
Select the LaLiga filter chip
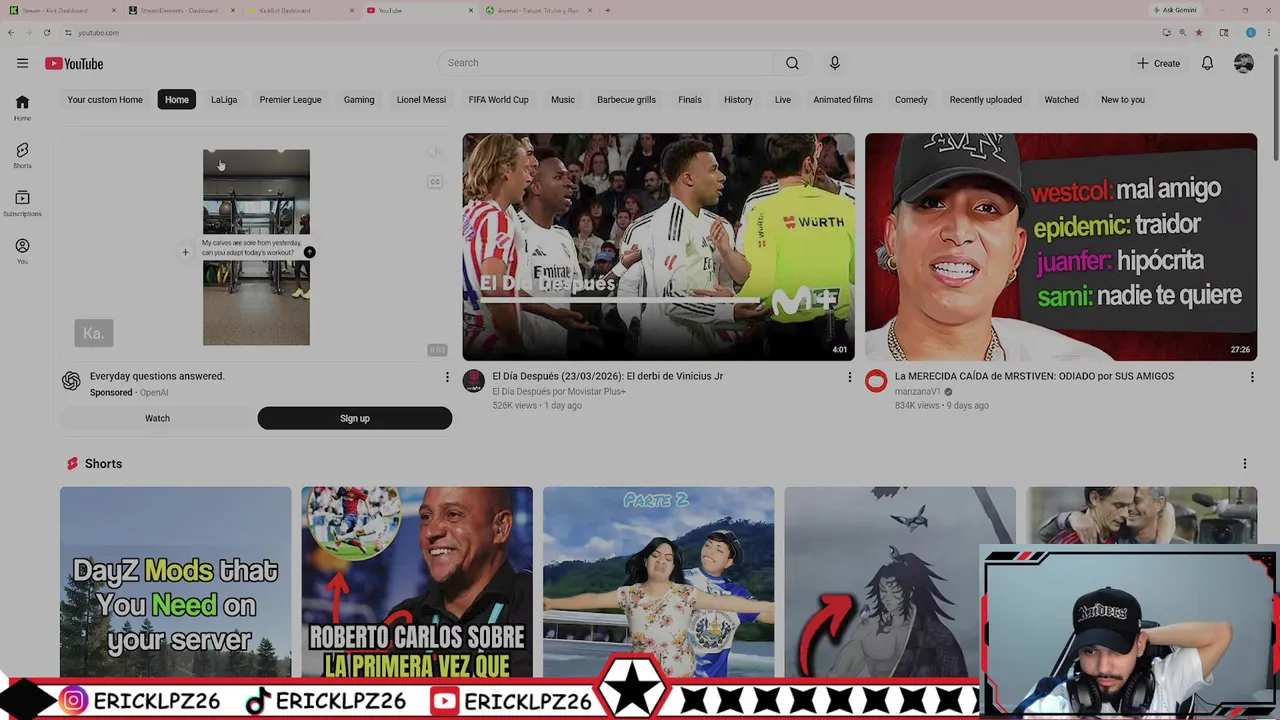point(224,100)
